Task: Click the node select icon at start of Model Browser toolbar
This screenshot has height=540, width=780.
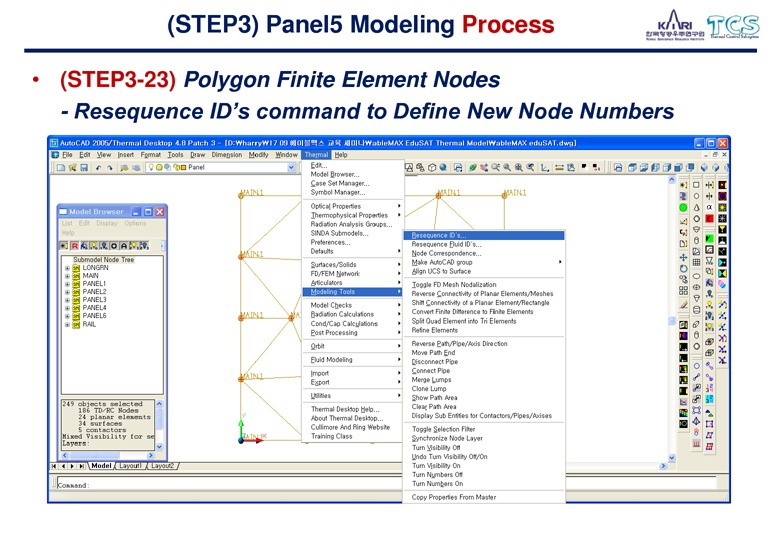Action: (64, 246)
